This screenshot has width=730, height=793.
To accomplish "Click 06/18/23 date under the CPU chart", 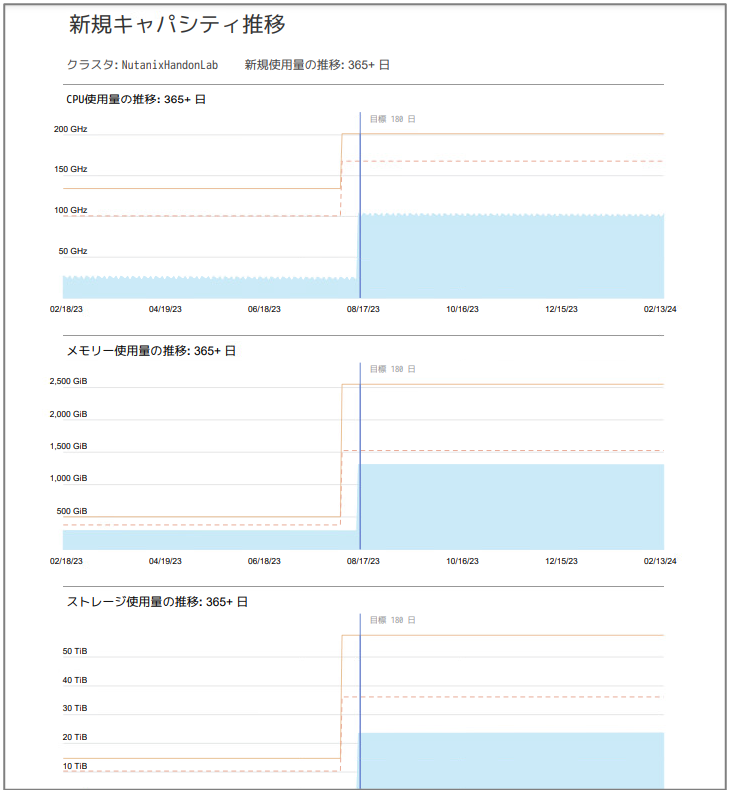I will click(264, 309).
